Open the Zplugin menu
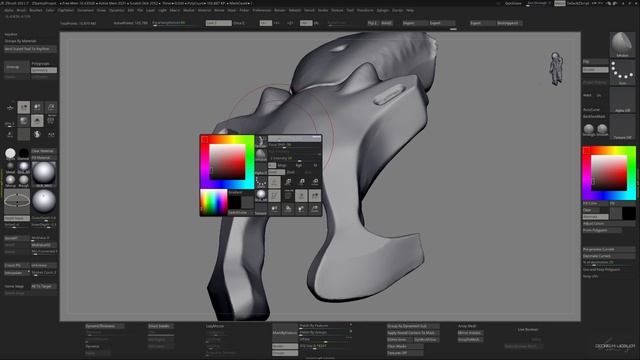The width and height of the screenshot is (640, 360). tap(382, 10)
